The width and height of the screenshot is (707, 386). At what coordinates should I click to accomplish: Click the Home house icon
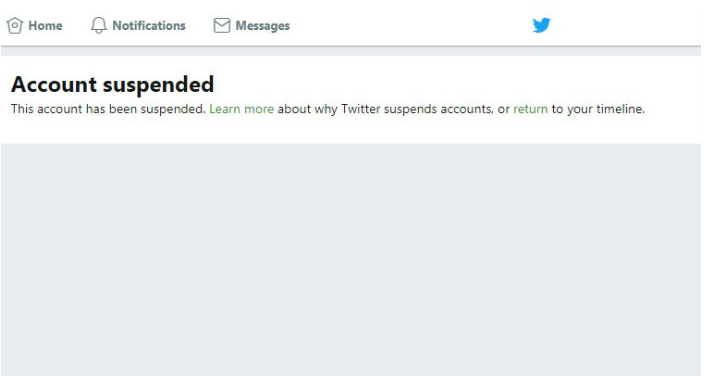[14, 26]
